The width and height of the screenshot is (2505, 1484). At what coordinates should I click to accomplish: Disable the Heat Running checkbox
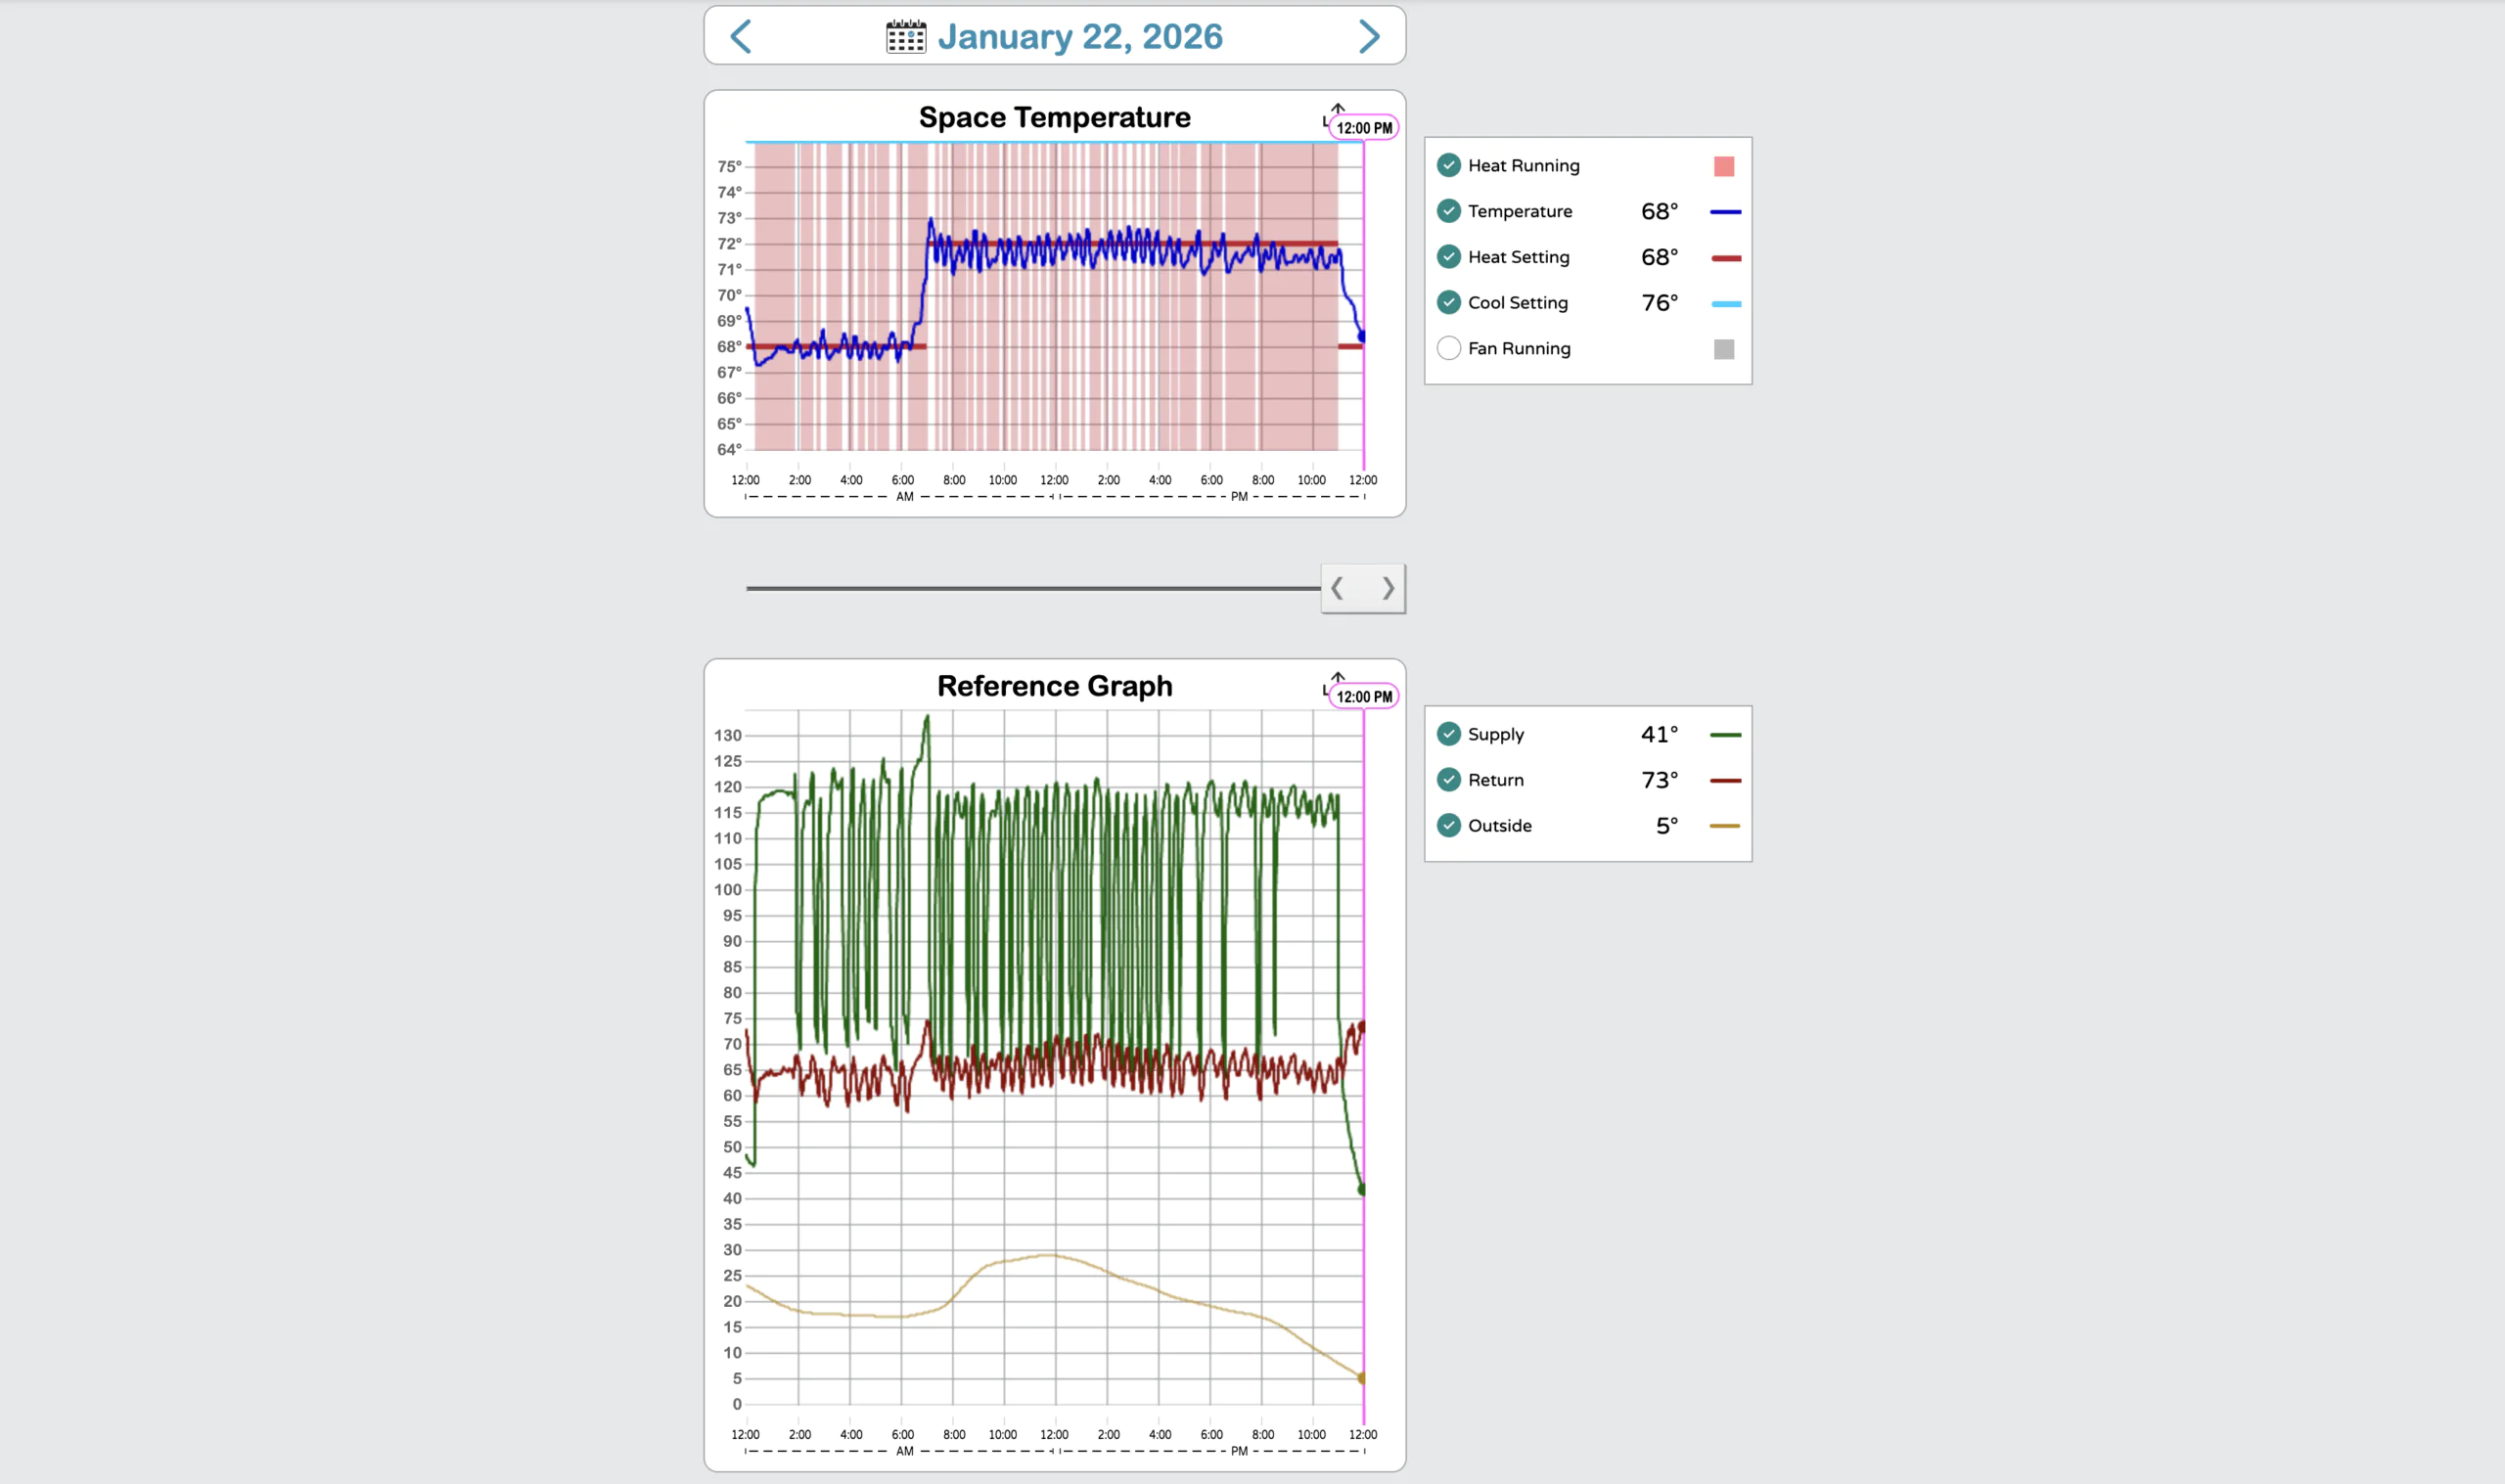(x=1449, y=165)
